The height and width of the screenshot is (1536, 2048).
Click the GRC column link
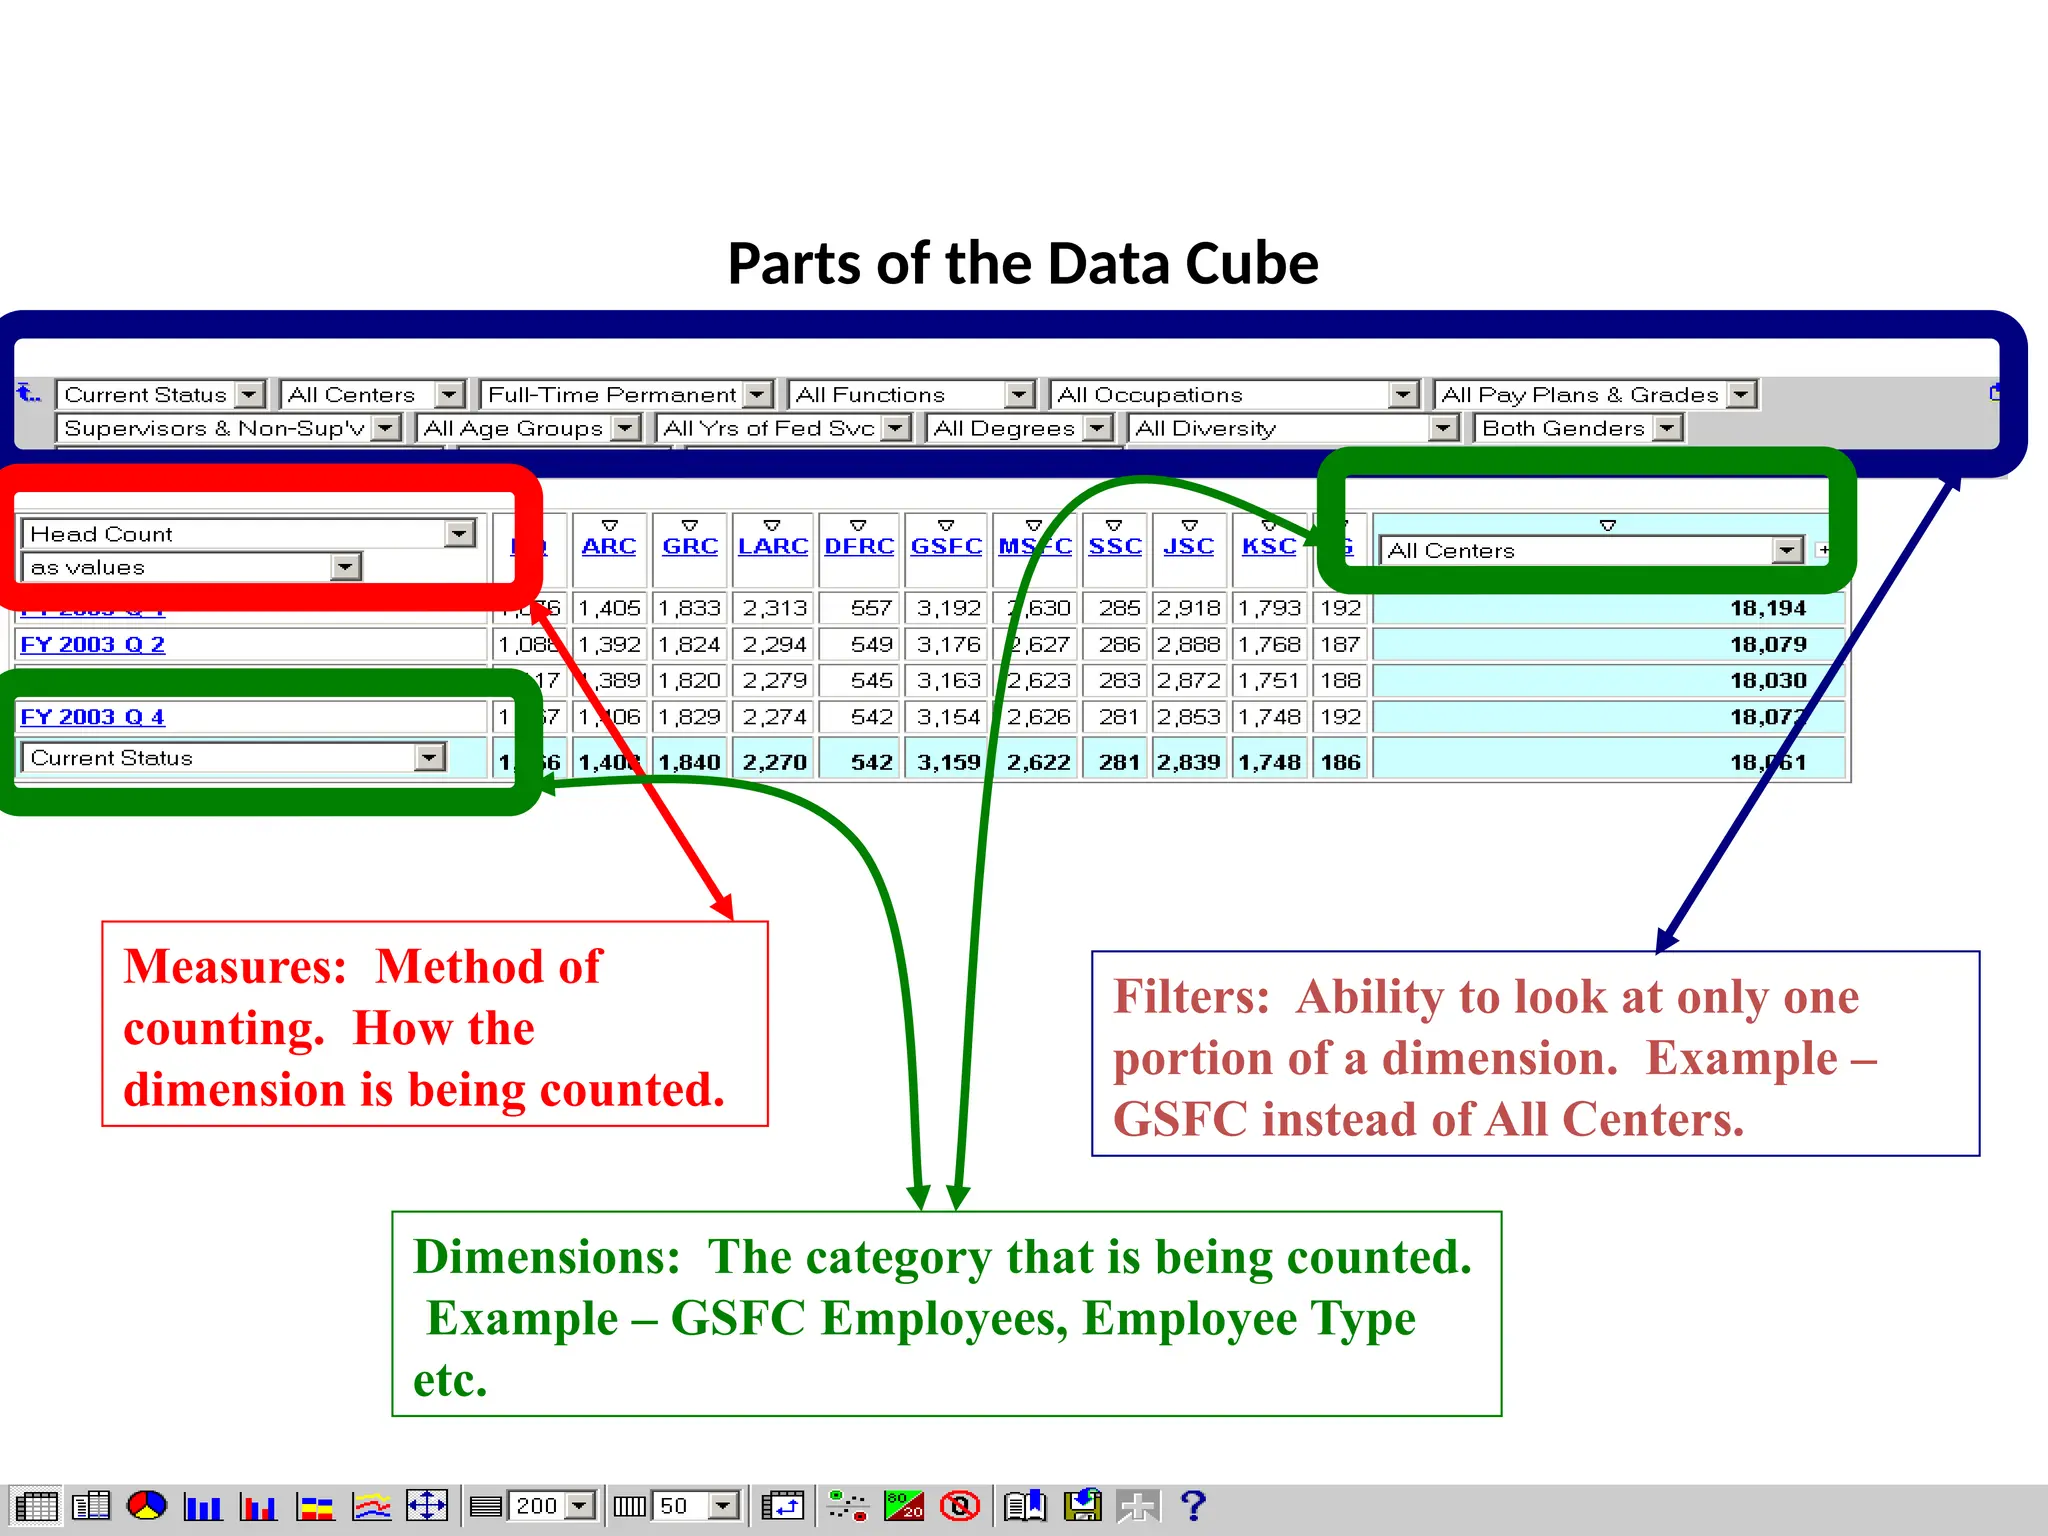[x=690, y=546]
